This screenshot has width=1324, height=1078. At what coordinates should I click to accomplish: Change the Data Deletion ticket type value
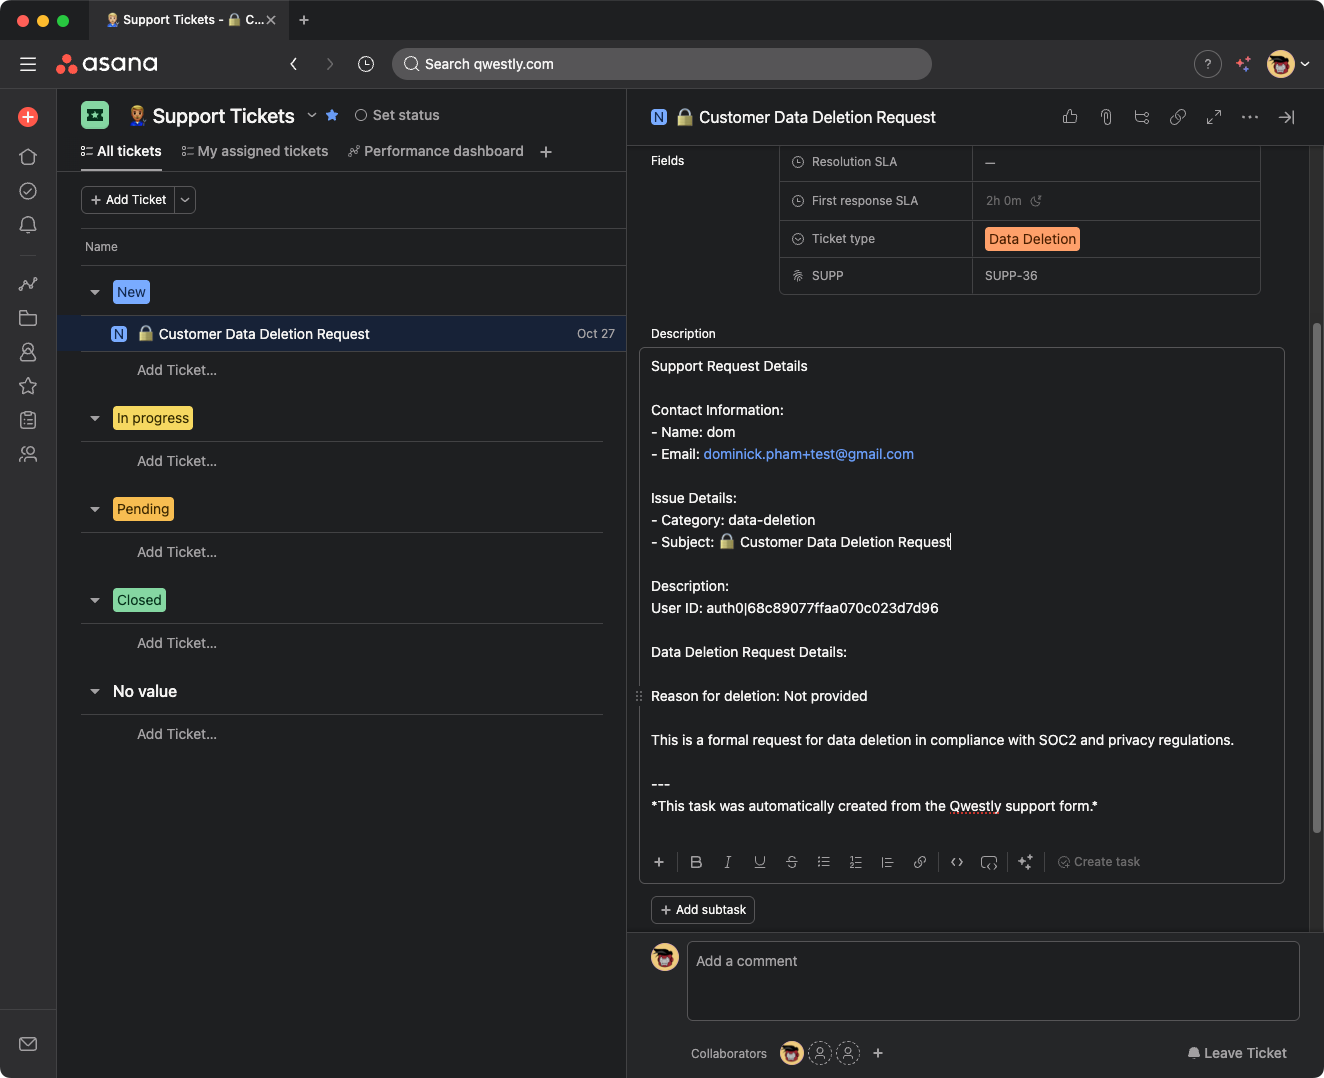coord(1032,239)
